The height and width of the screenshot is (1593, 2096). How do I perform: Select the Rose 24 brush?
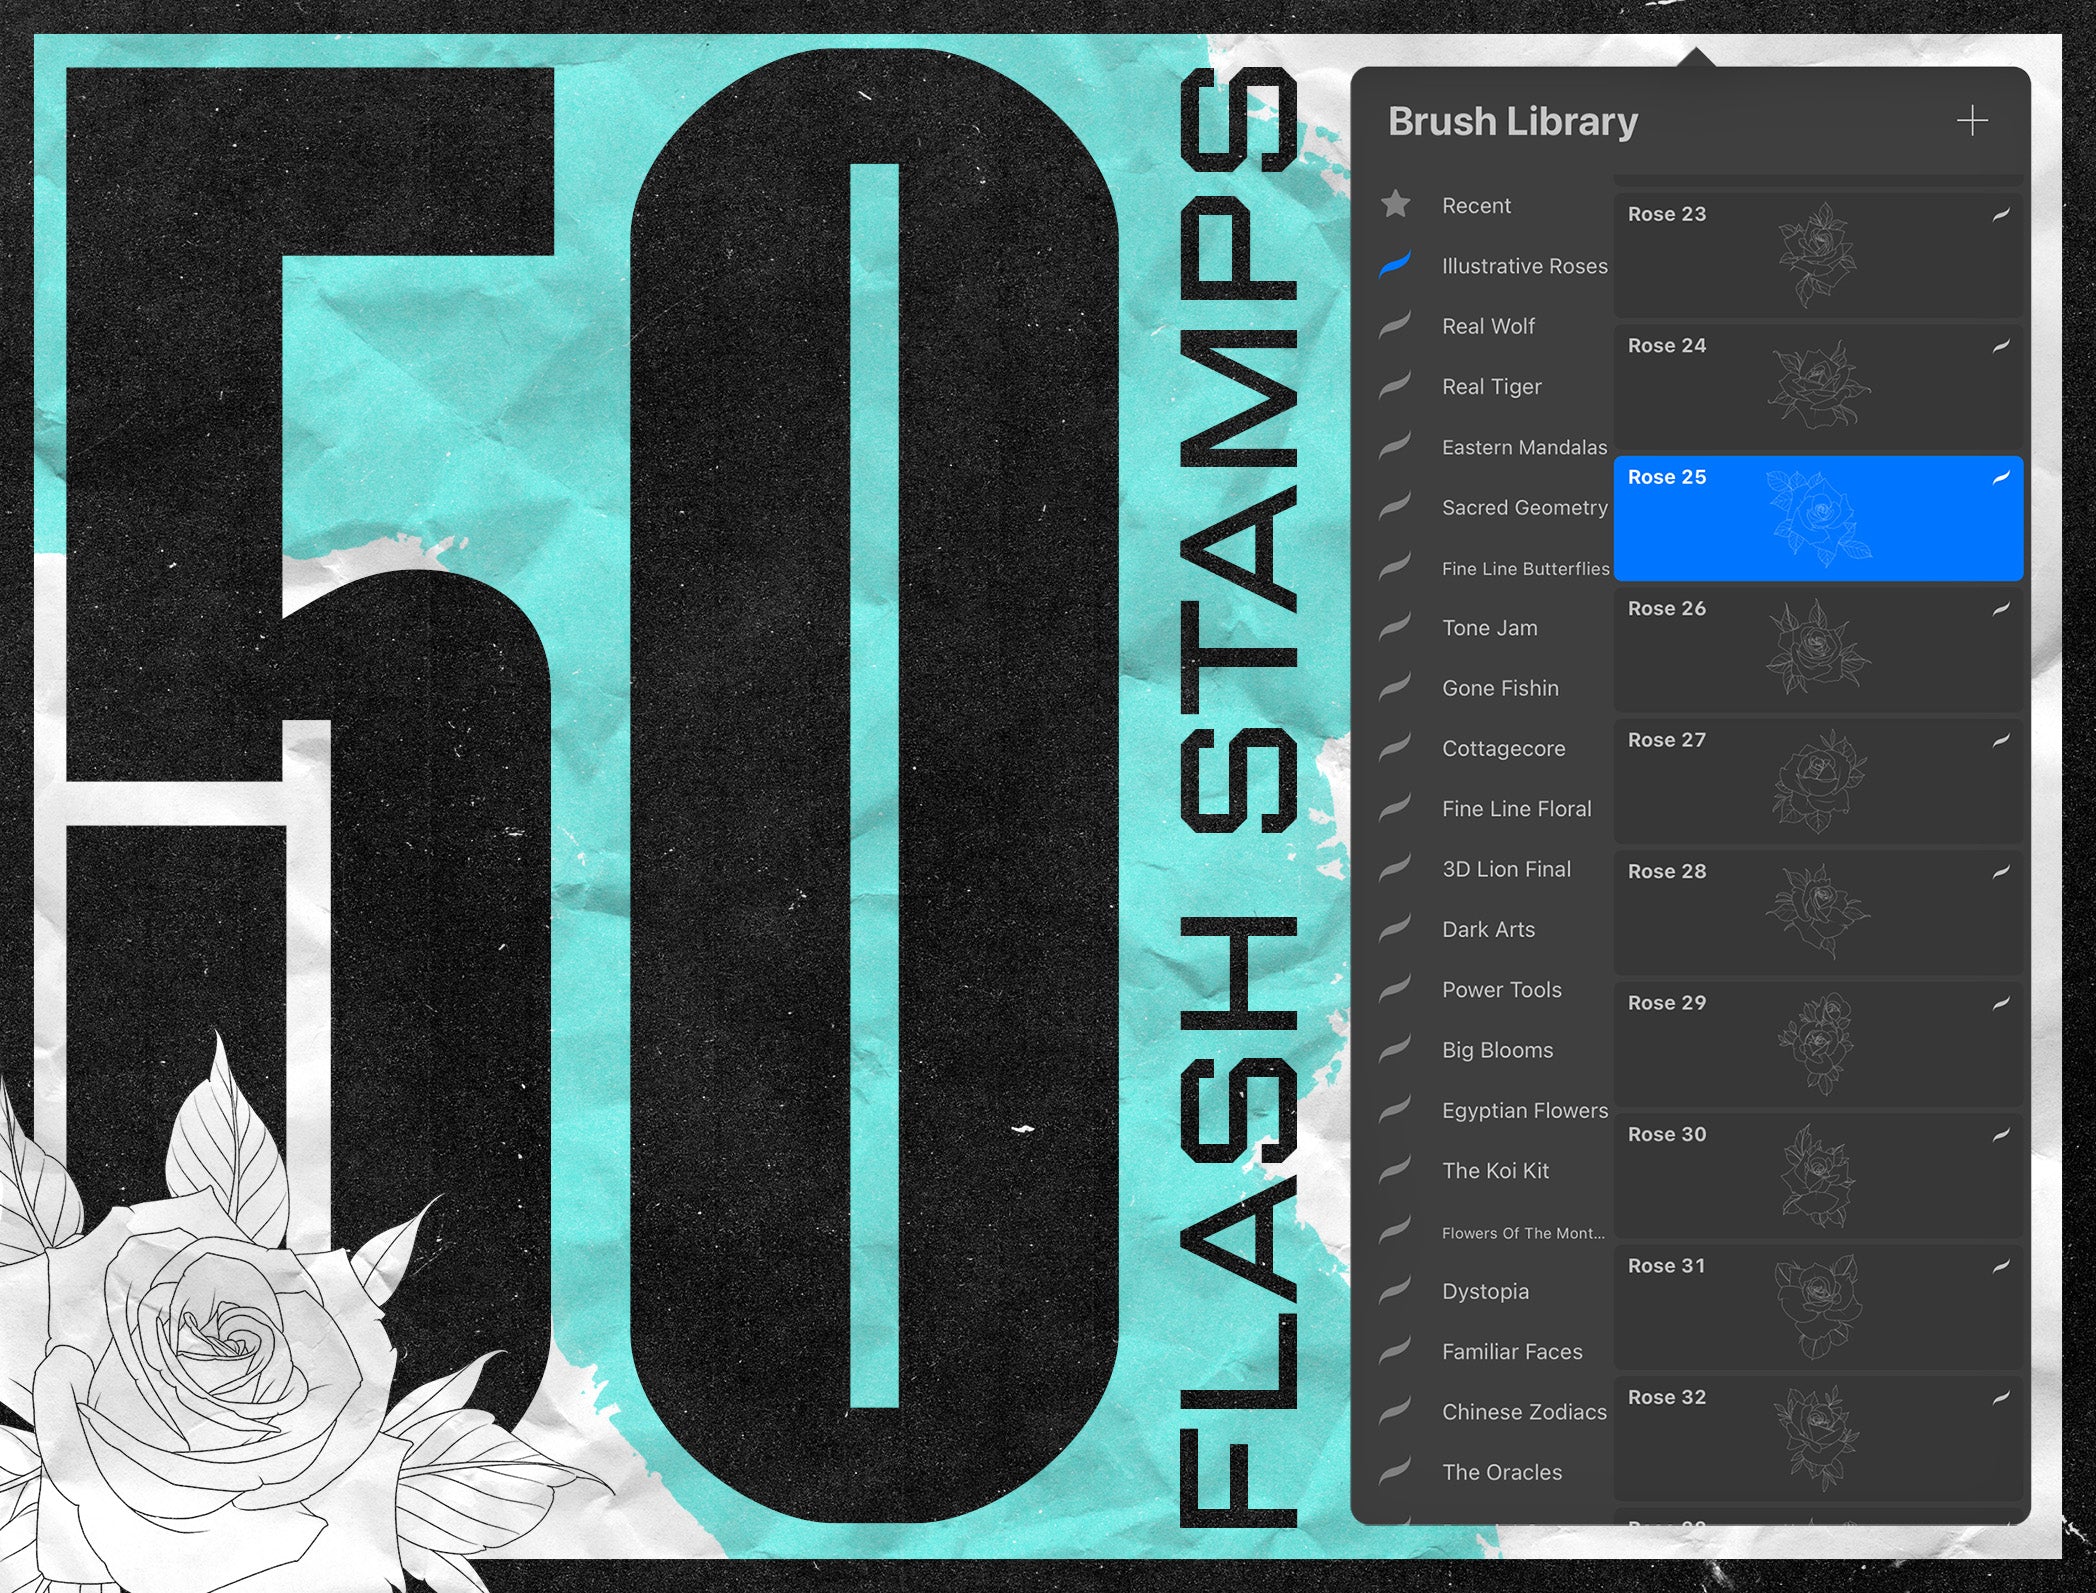pyautogui.click(x=1818, y=386)
